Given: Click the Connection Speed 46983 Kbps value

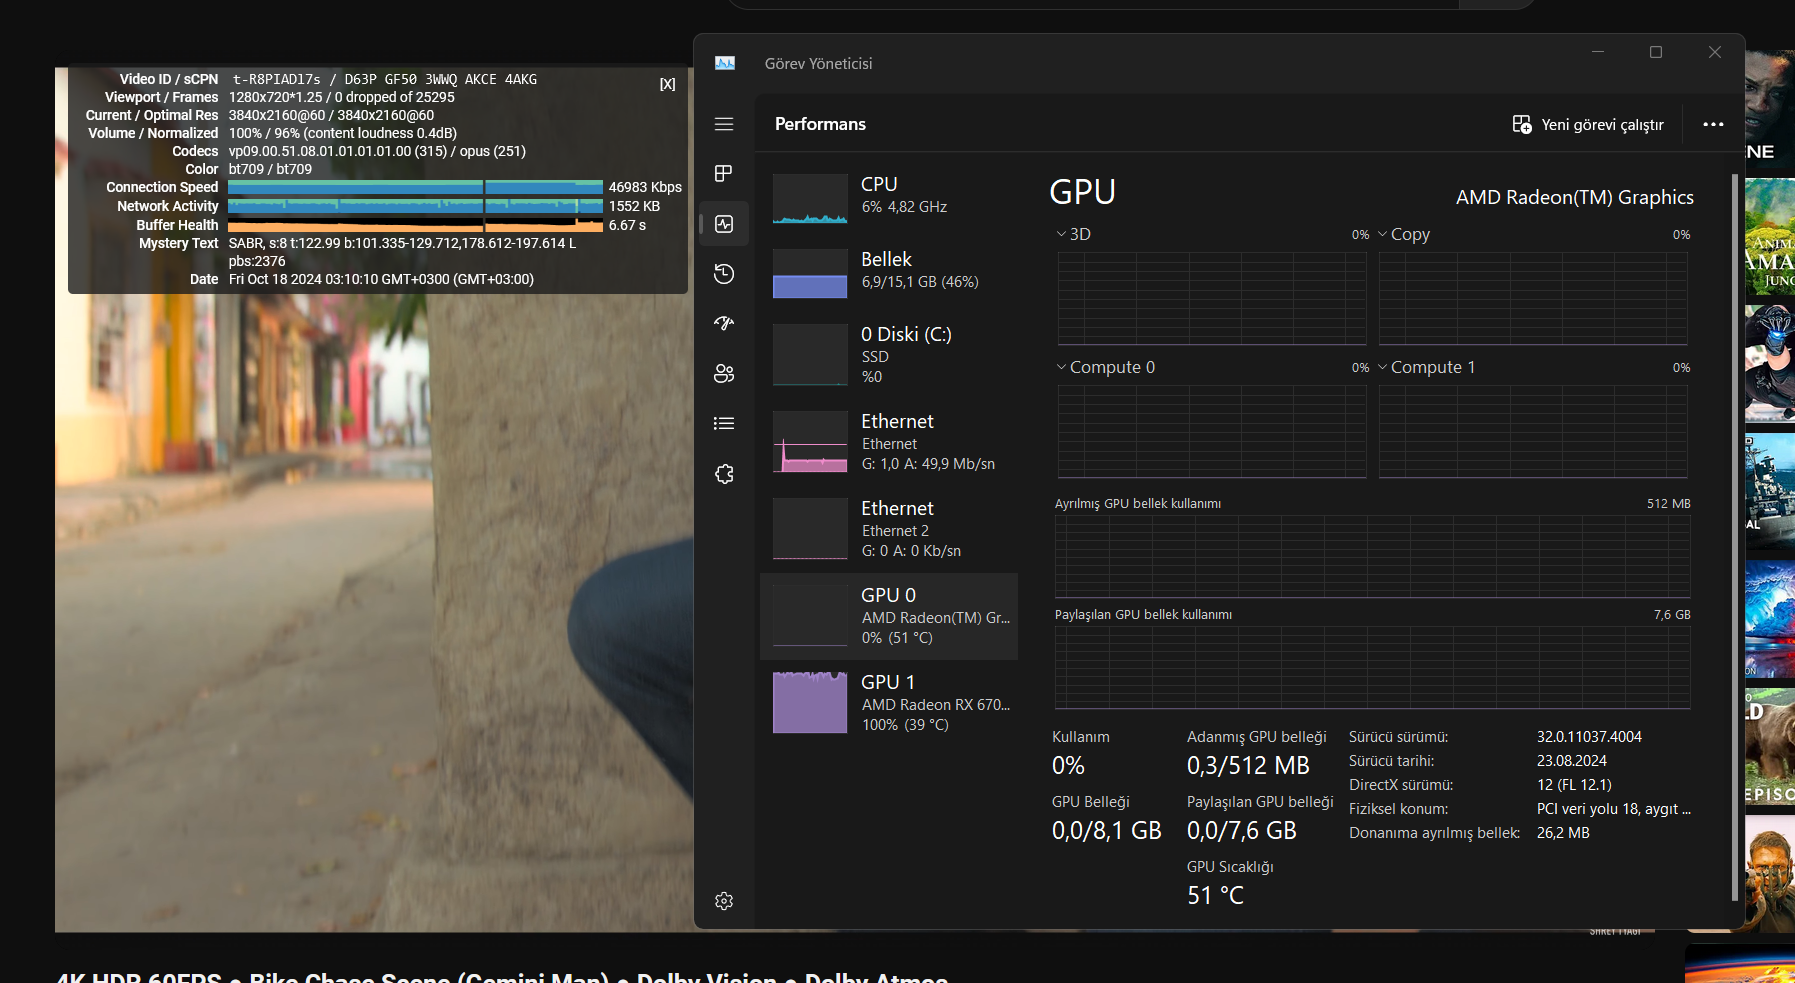Looking at the screenshot, I should (x=645, y=187).
